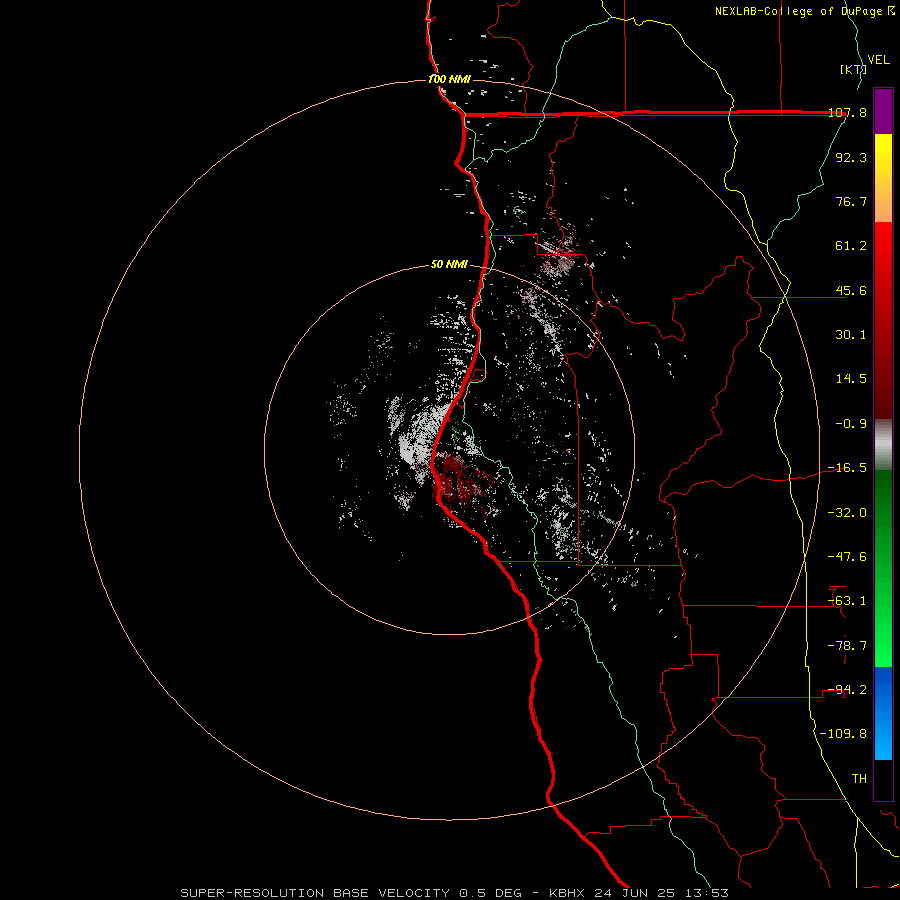Select the blue color bar segment
This screenshot has height=900, width=900.
point(883,713)
